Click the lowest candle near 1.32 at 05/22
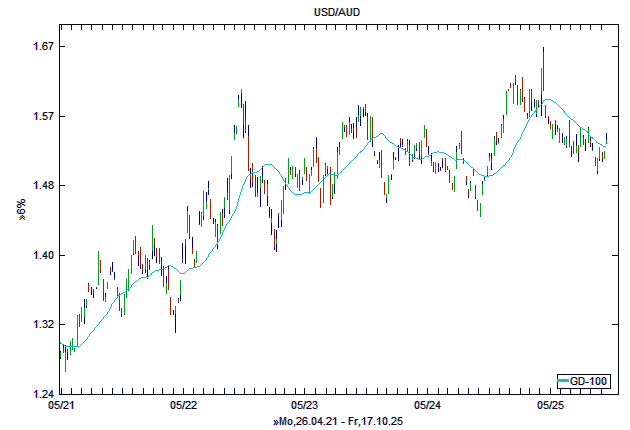The image size is (630, 430). click(x=175, y=318)
